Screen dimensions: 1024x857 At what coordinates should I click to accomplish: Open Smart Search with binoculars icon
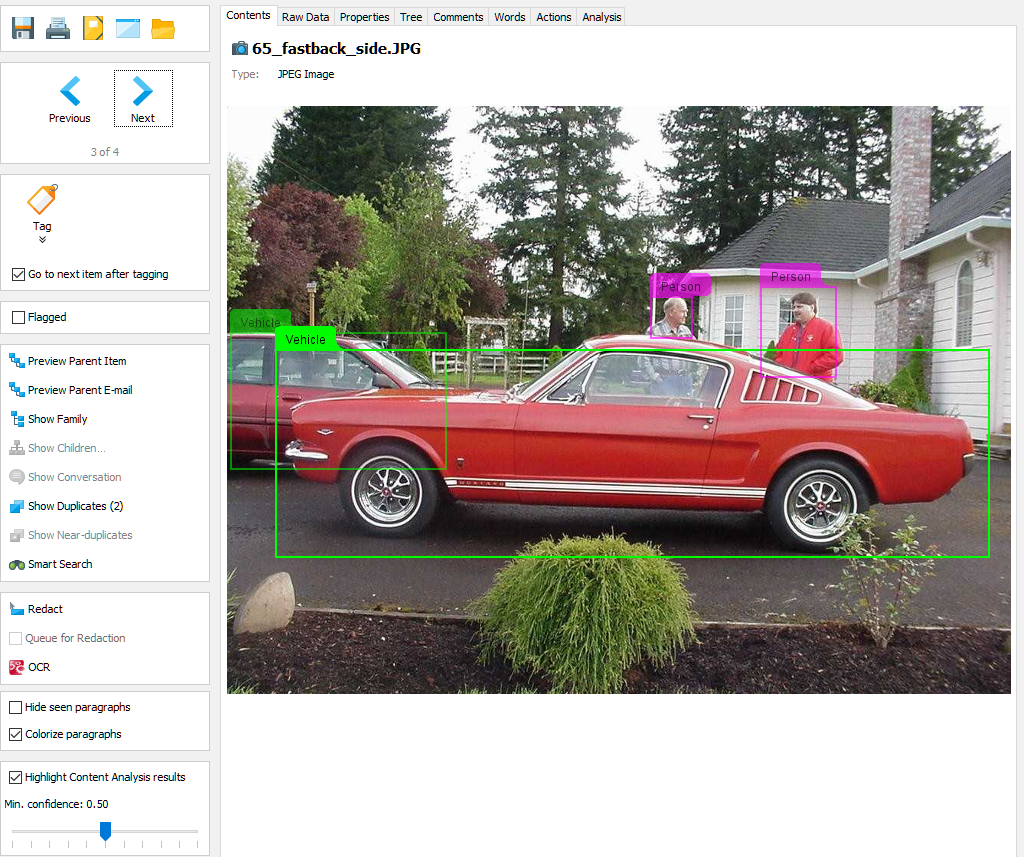(50, 564)
